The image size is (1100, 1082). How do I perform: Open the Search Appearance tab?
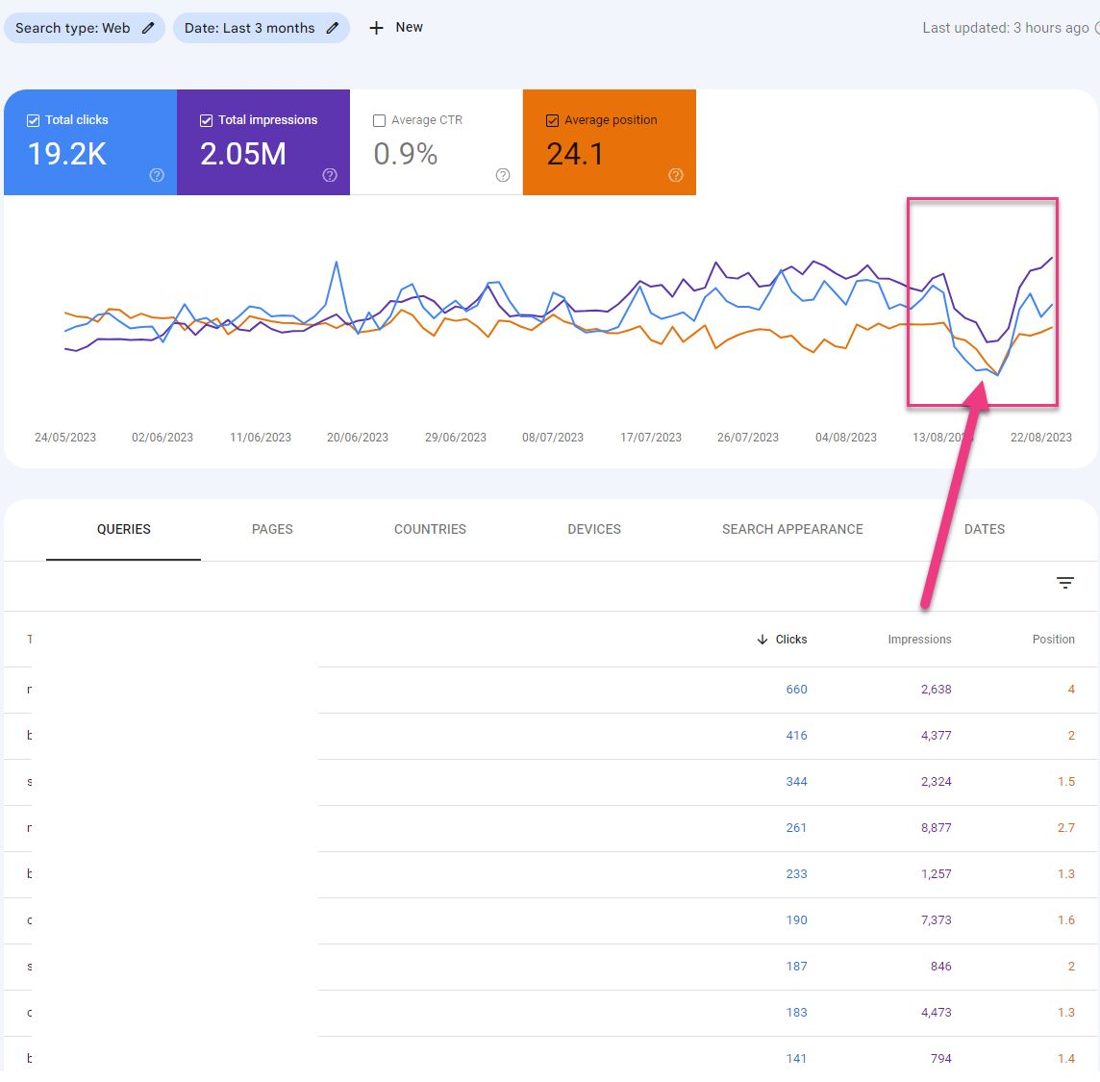[793, 529]
